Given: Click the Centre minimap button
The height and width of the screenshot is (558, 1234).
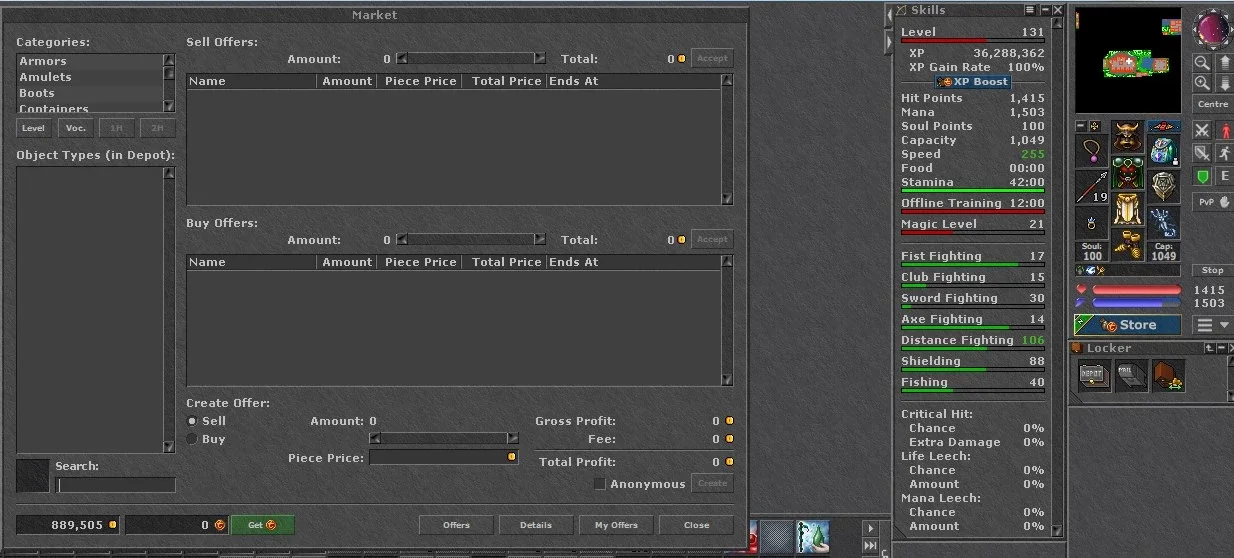Looking at the screenshot, I should click(x=1213, y=104).
